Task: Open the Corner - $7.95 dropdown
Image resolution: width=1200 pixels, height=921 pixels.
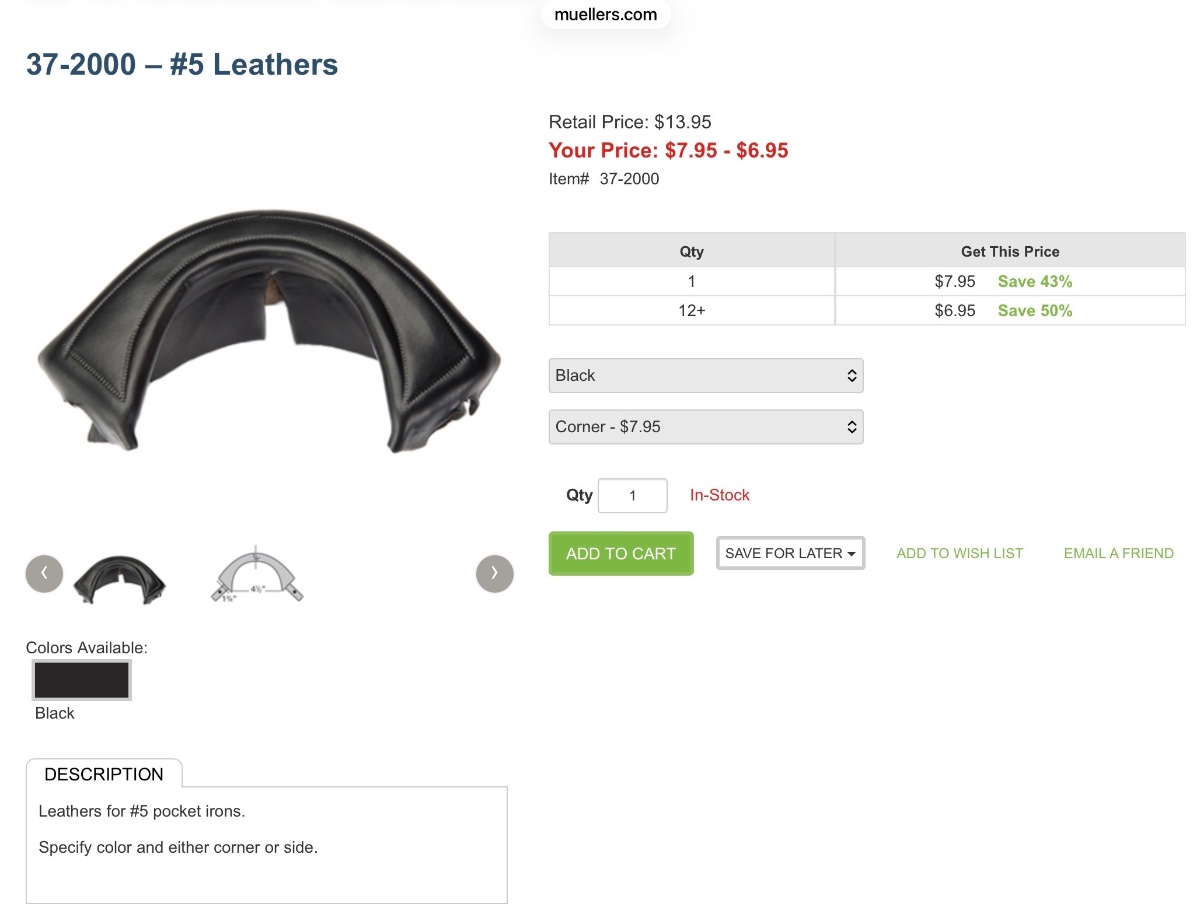Action: tap(706, 427)
